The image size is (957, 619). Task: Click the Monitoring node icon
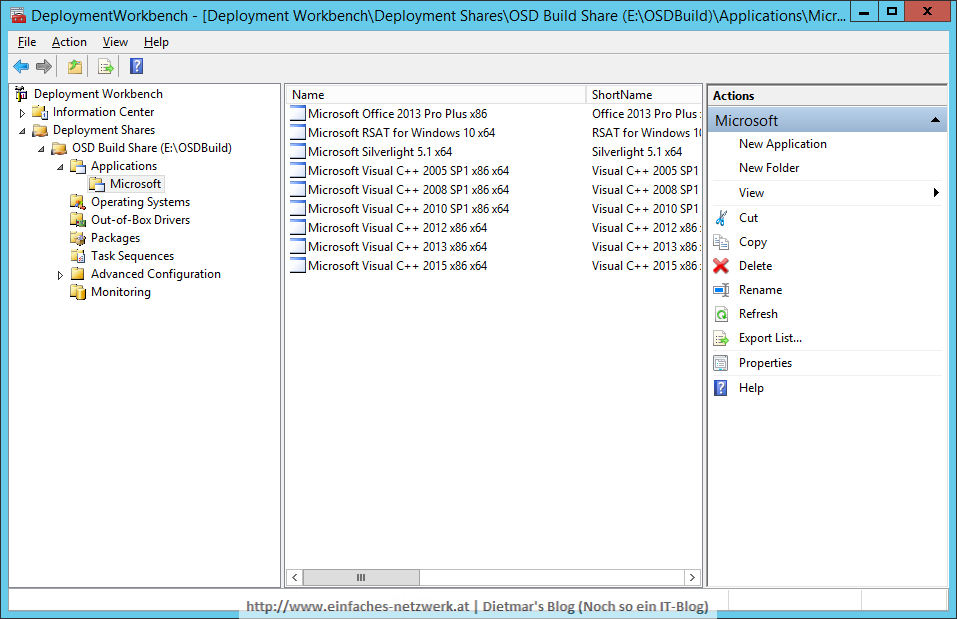78,292
